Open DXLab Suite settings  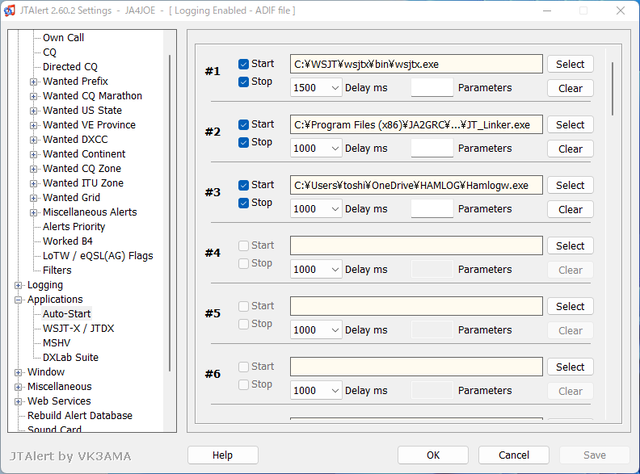coord(71,357)
